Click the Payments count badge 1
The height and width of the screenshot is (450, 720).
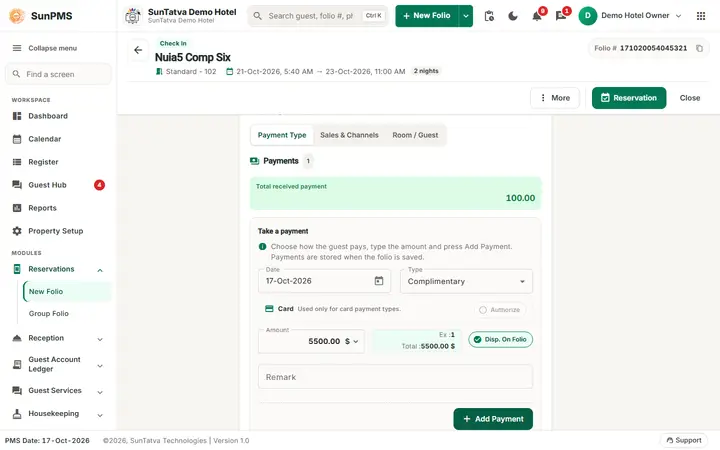pos(308,161)
